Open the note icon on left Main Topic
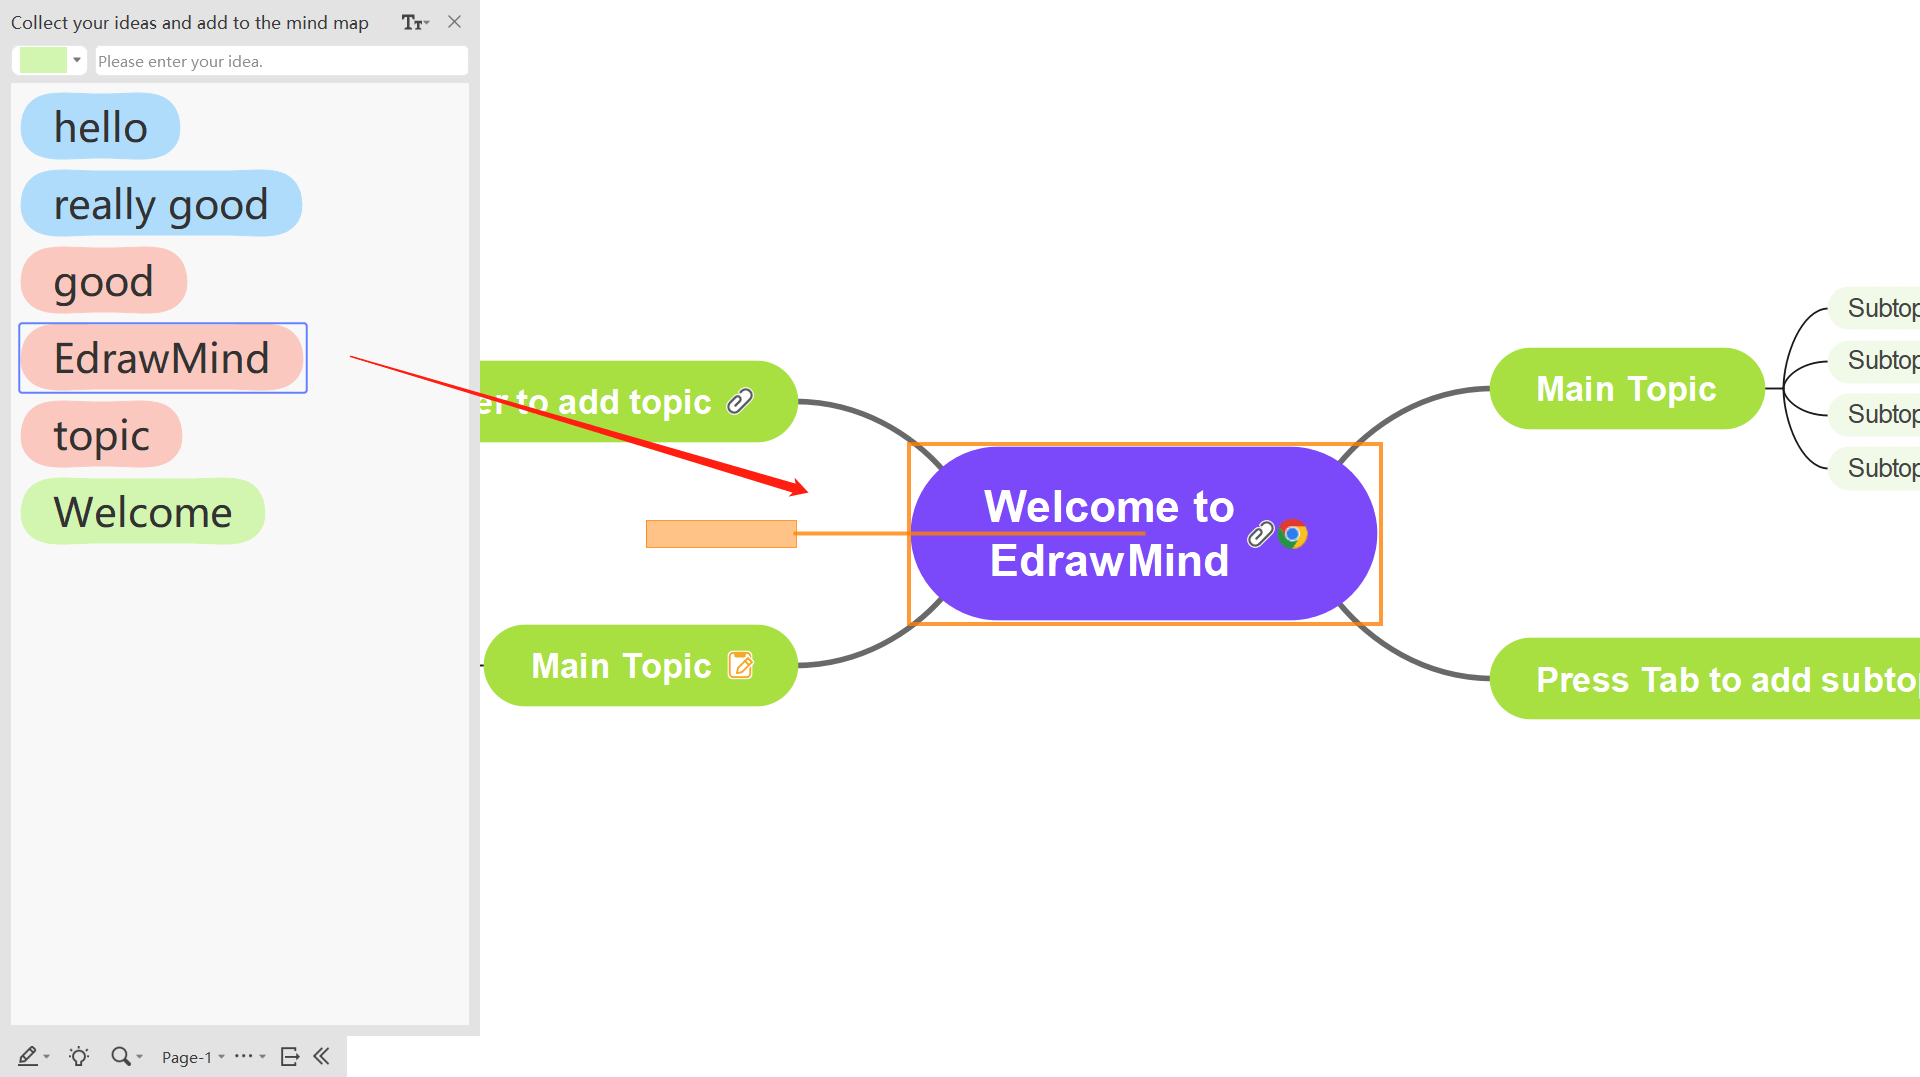The width and height of the screenshot is (1920, 1077). click(x=740, y=665)
